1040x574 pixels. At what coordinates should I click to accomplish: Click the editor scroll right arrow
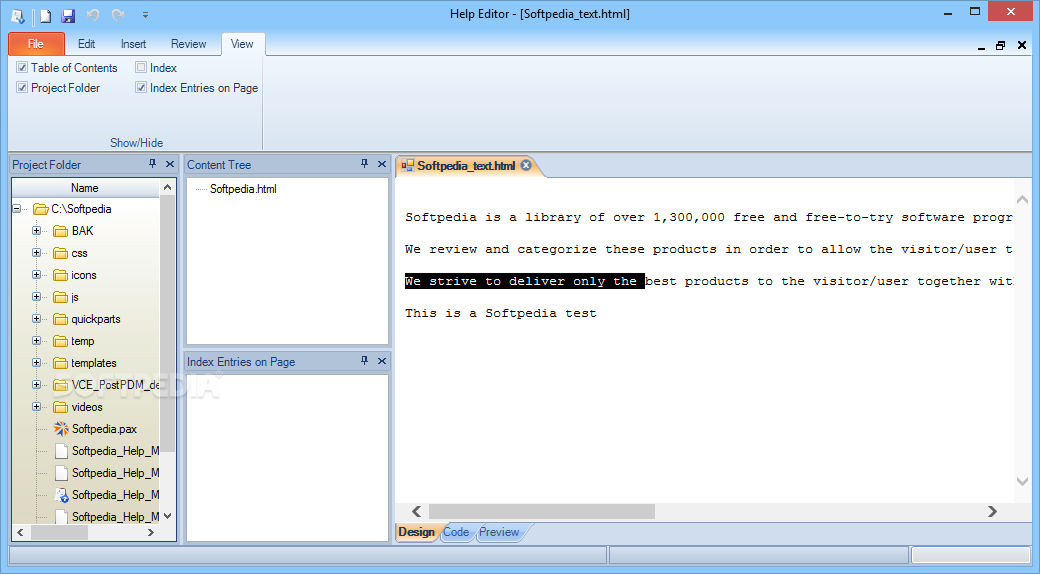(992, 511)
